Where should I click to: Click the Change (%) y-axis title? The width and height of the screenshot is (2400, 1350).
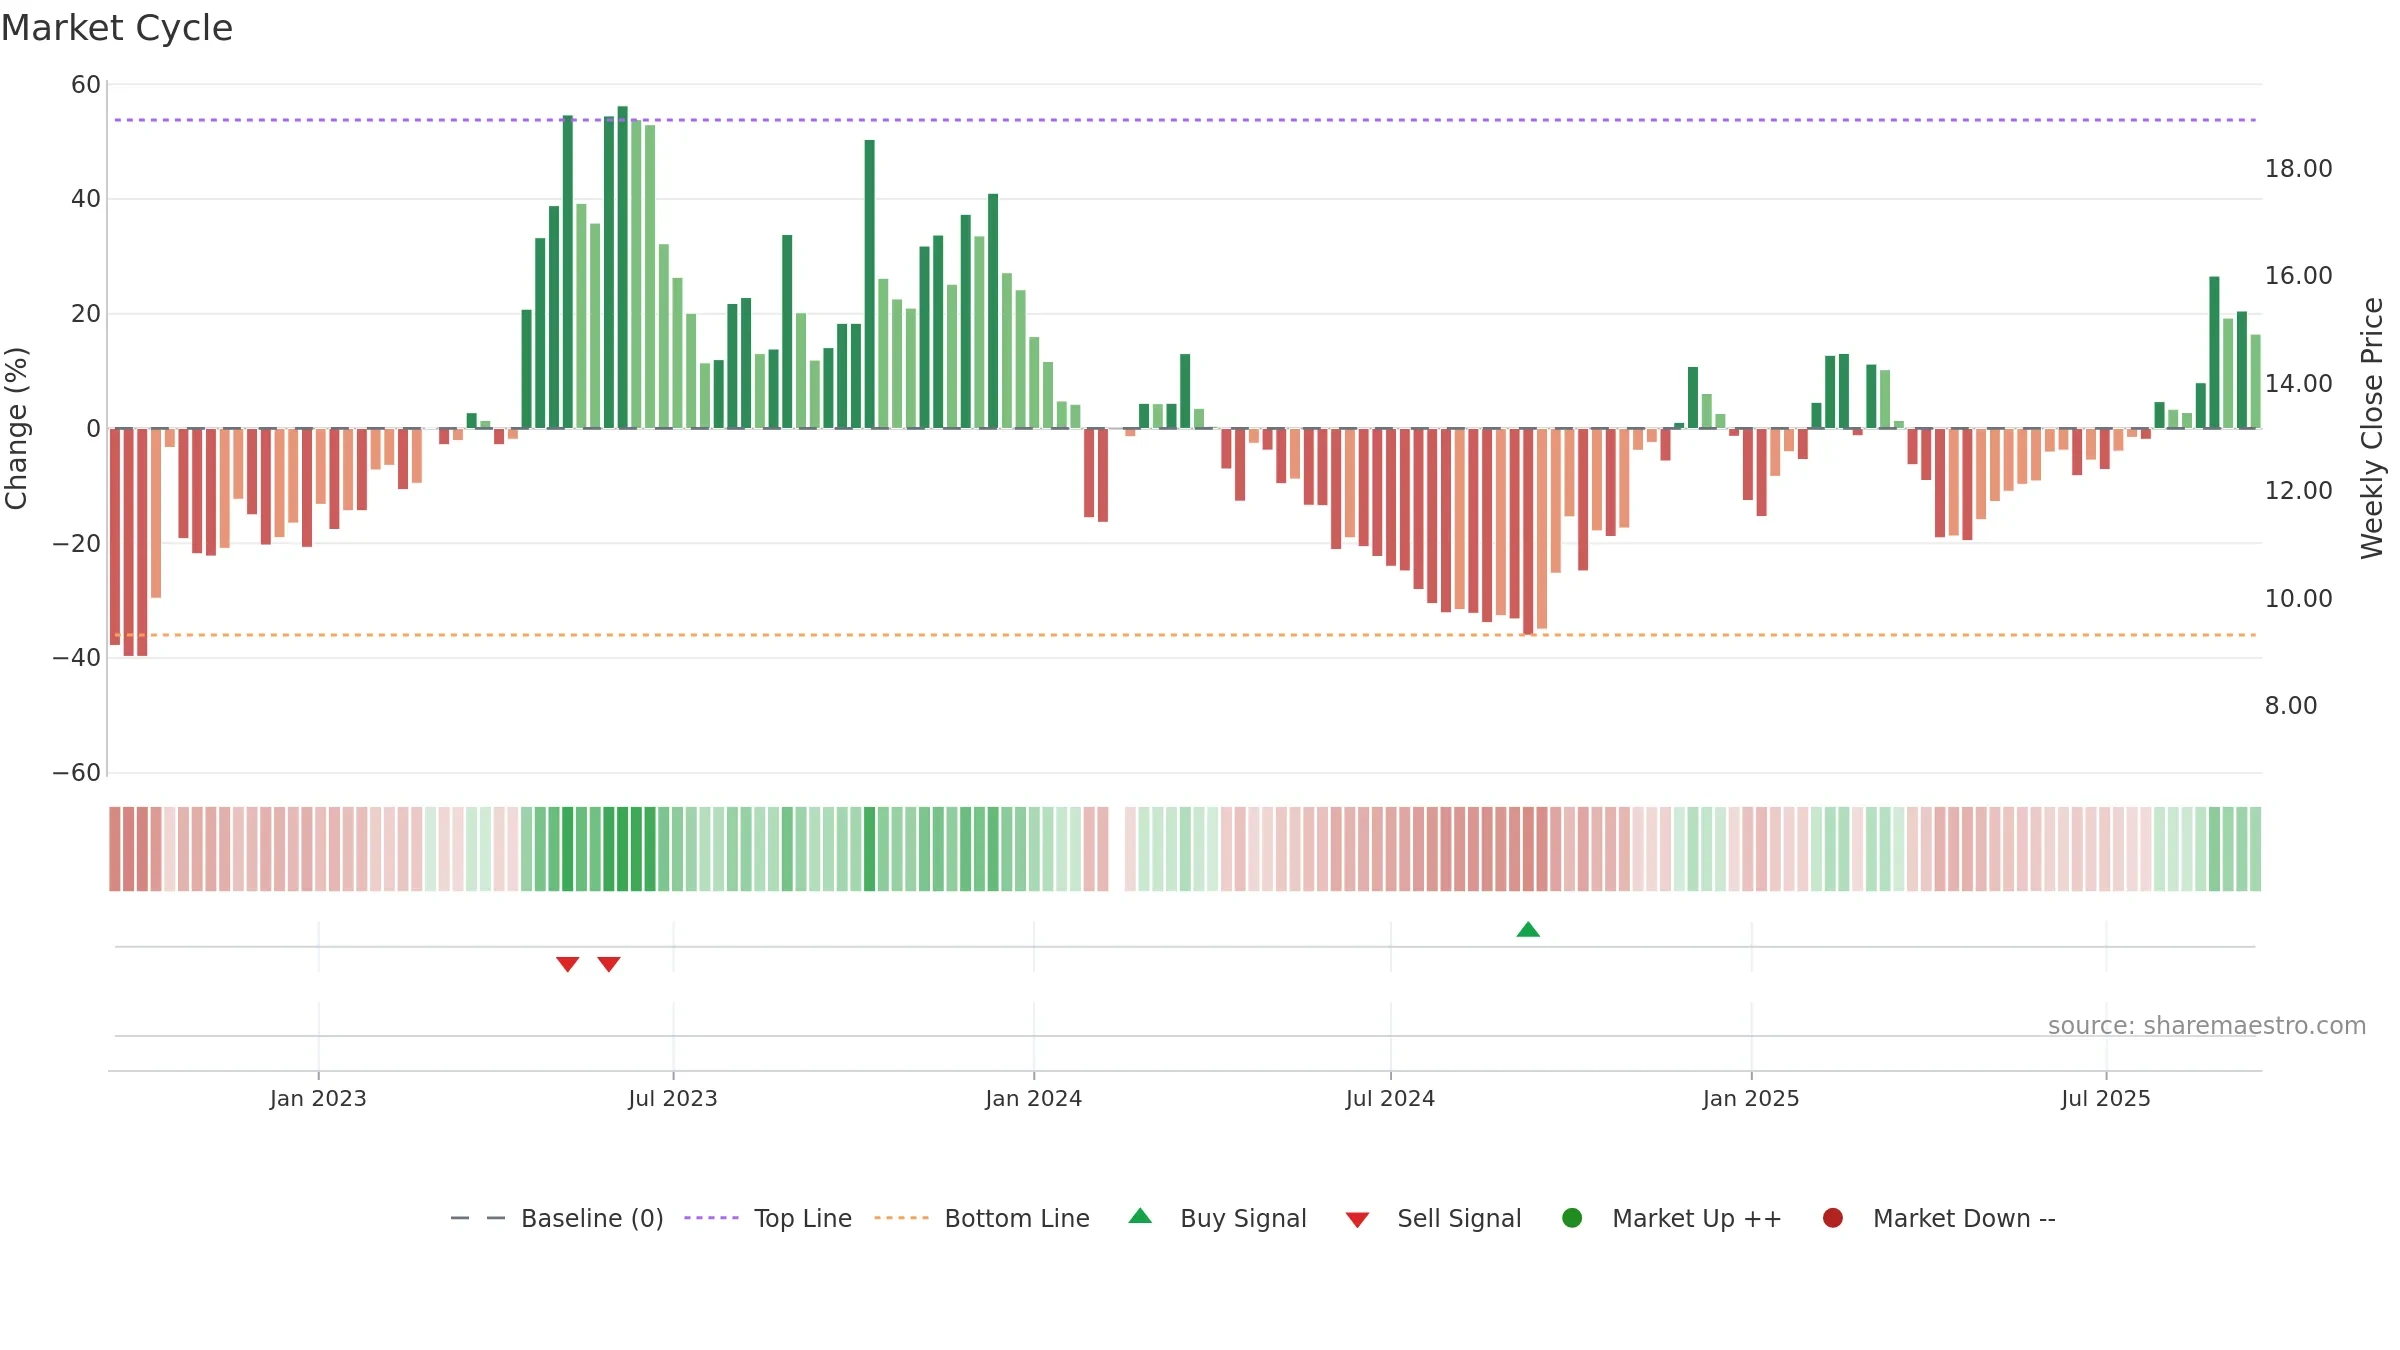16,428
